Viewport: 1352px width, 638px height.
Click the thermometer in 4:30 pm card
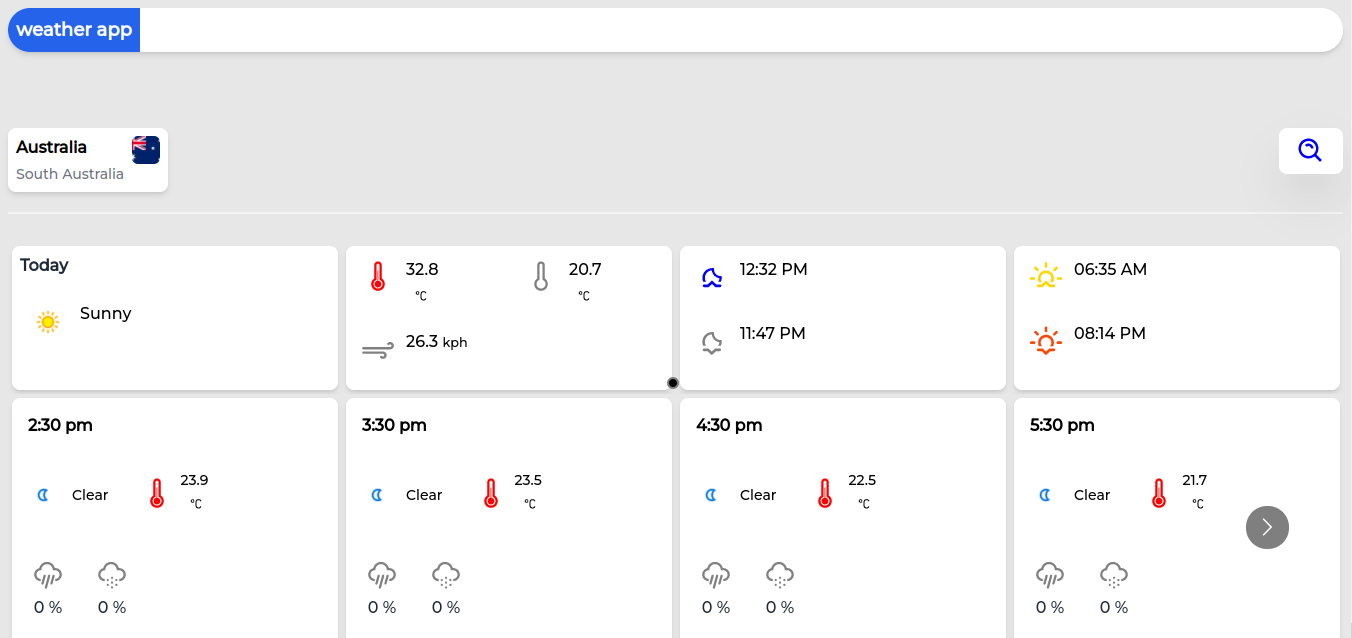[824, 493]
